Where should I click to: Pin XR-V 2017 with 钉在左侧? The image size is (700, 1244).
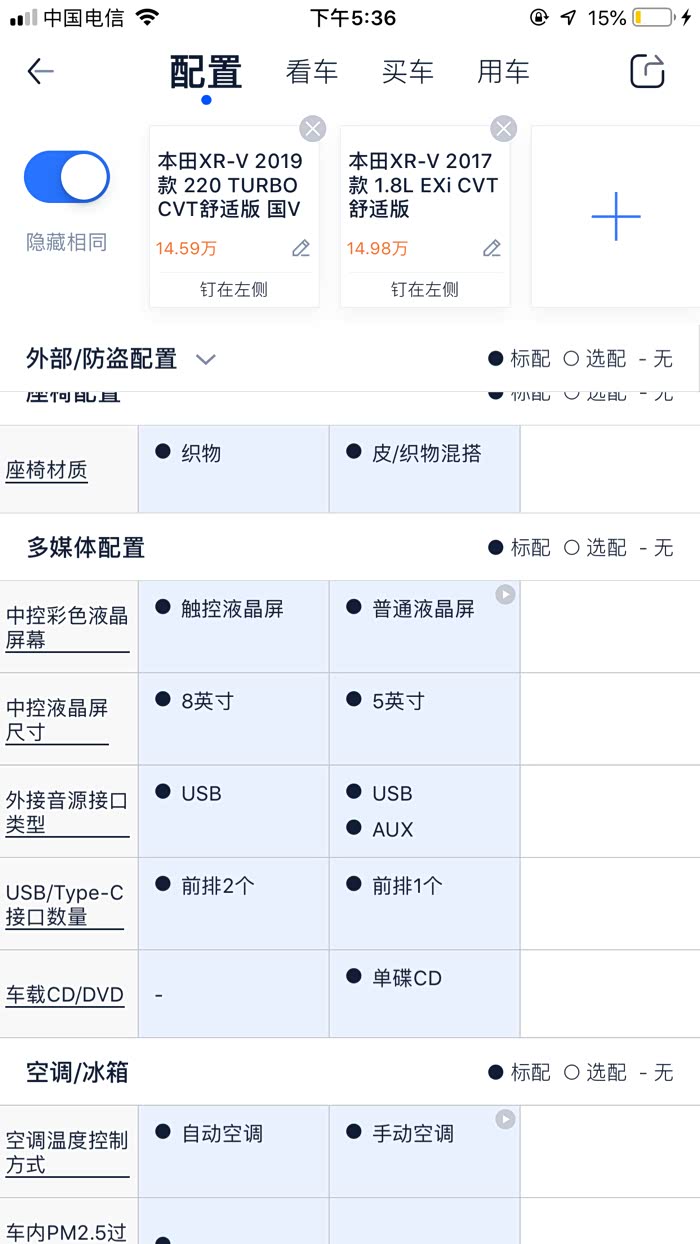pyautogui.click(x=425, y=290)
